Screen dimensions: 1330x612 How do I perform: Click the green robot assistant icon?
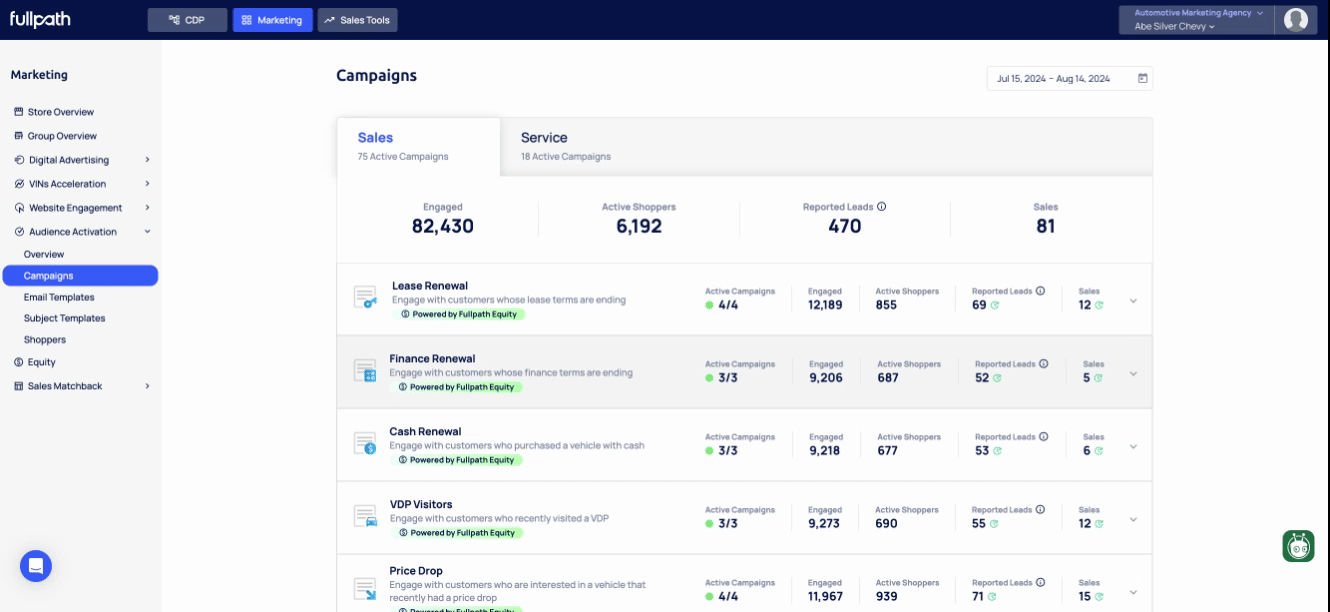coord(1298,547)
